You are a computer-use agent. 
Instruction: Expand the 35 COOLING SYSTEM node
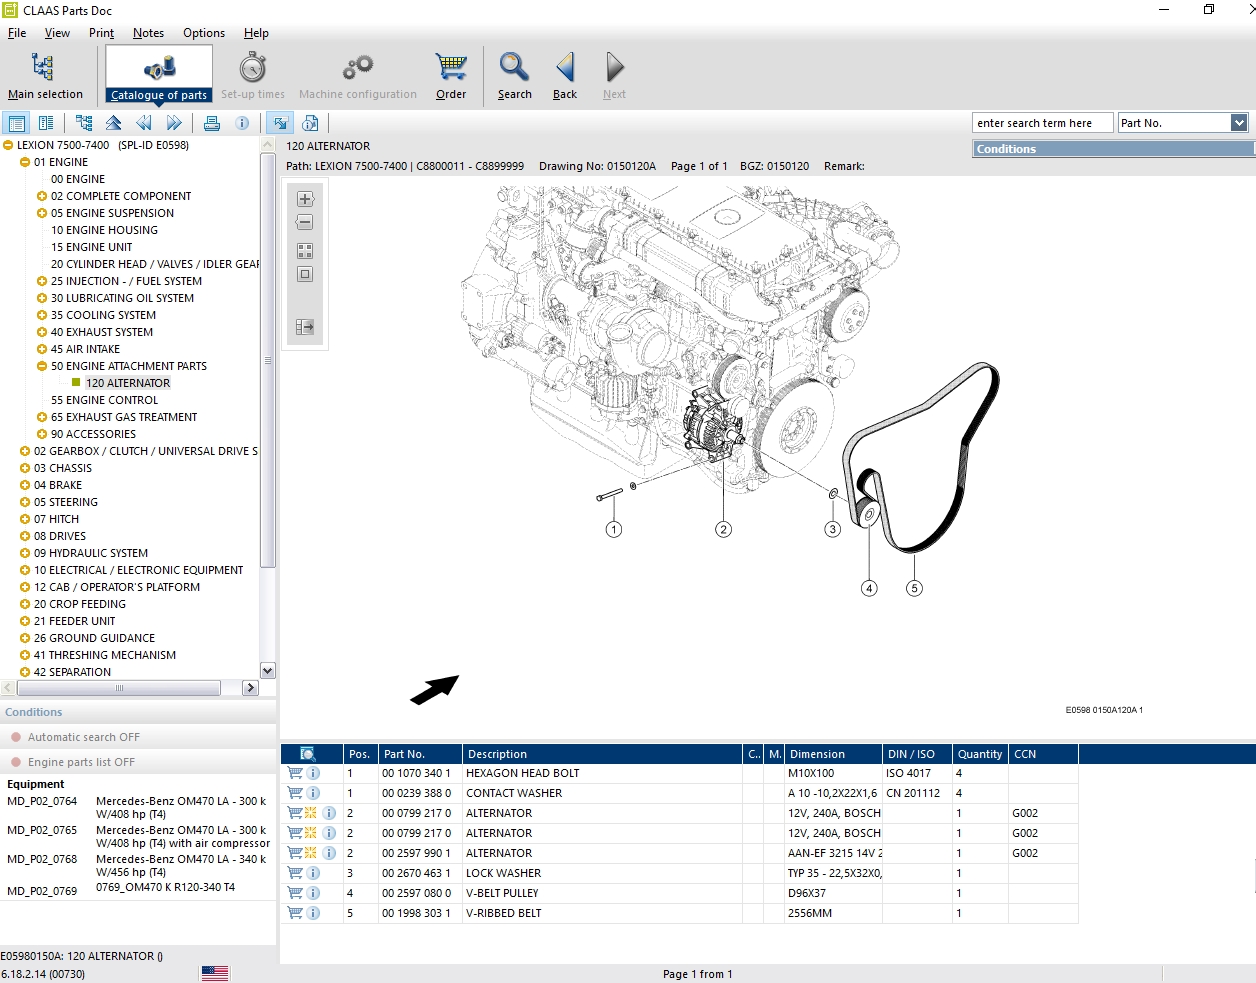point(42,315)
